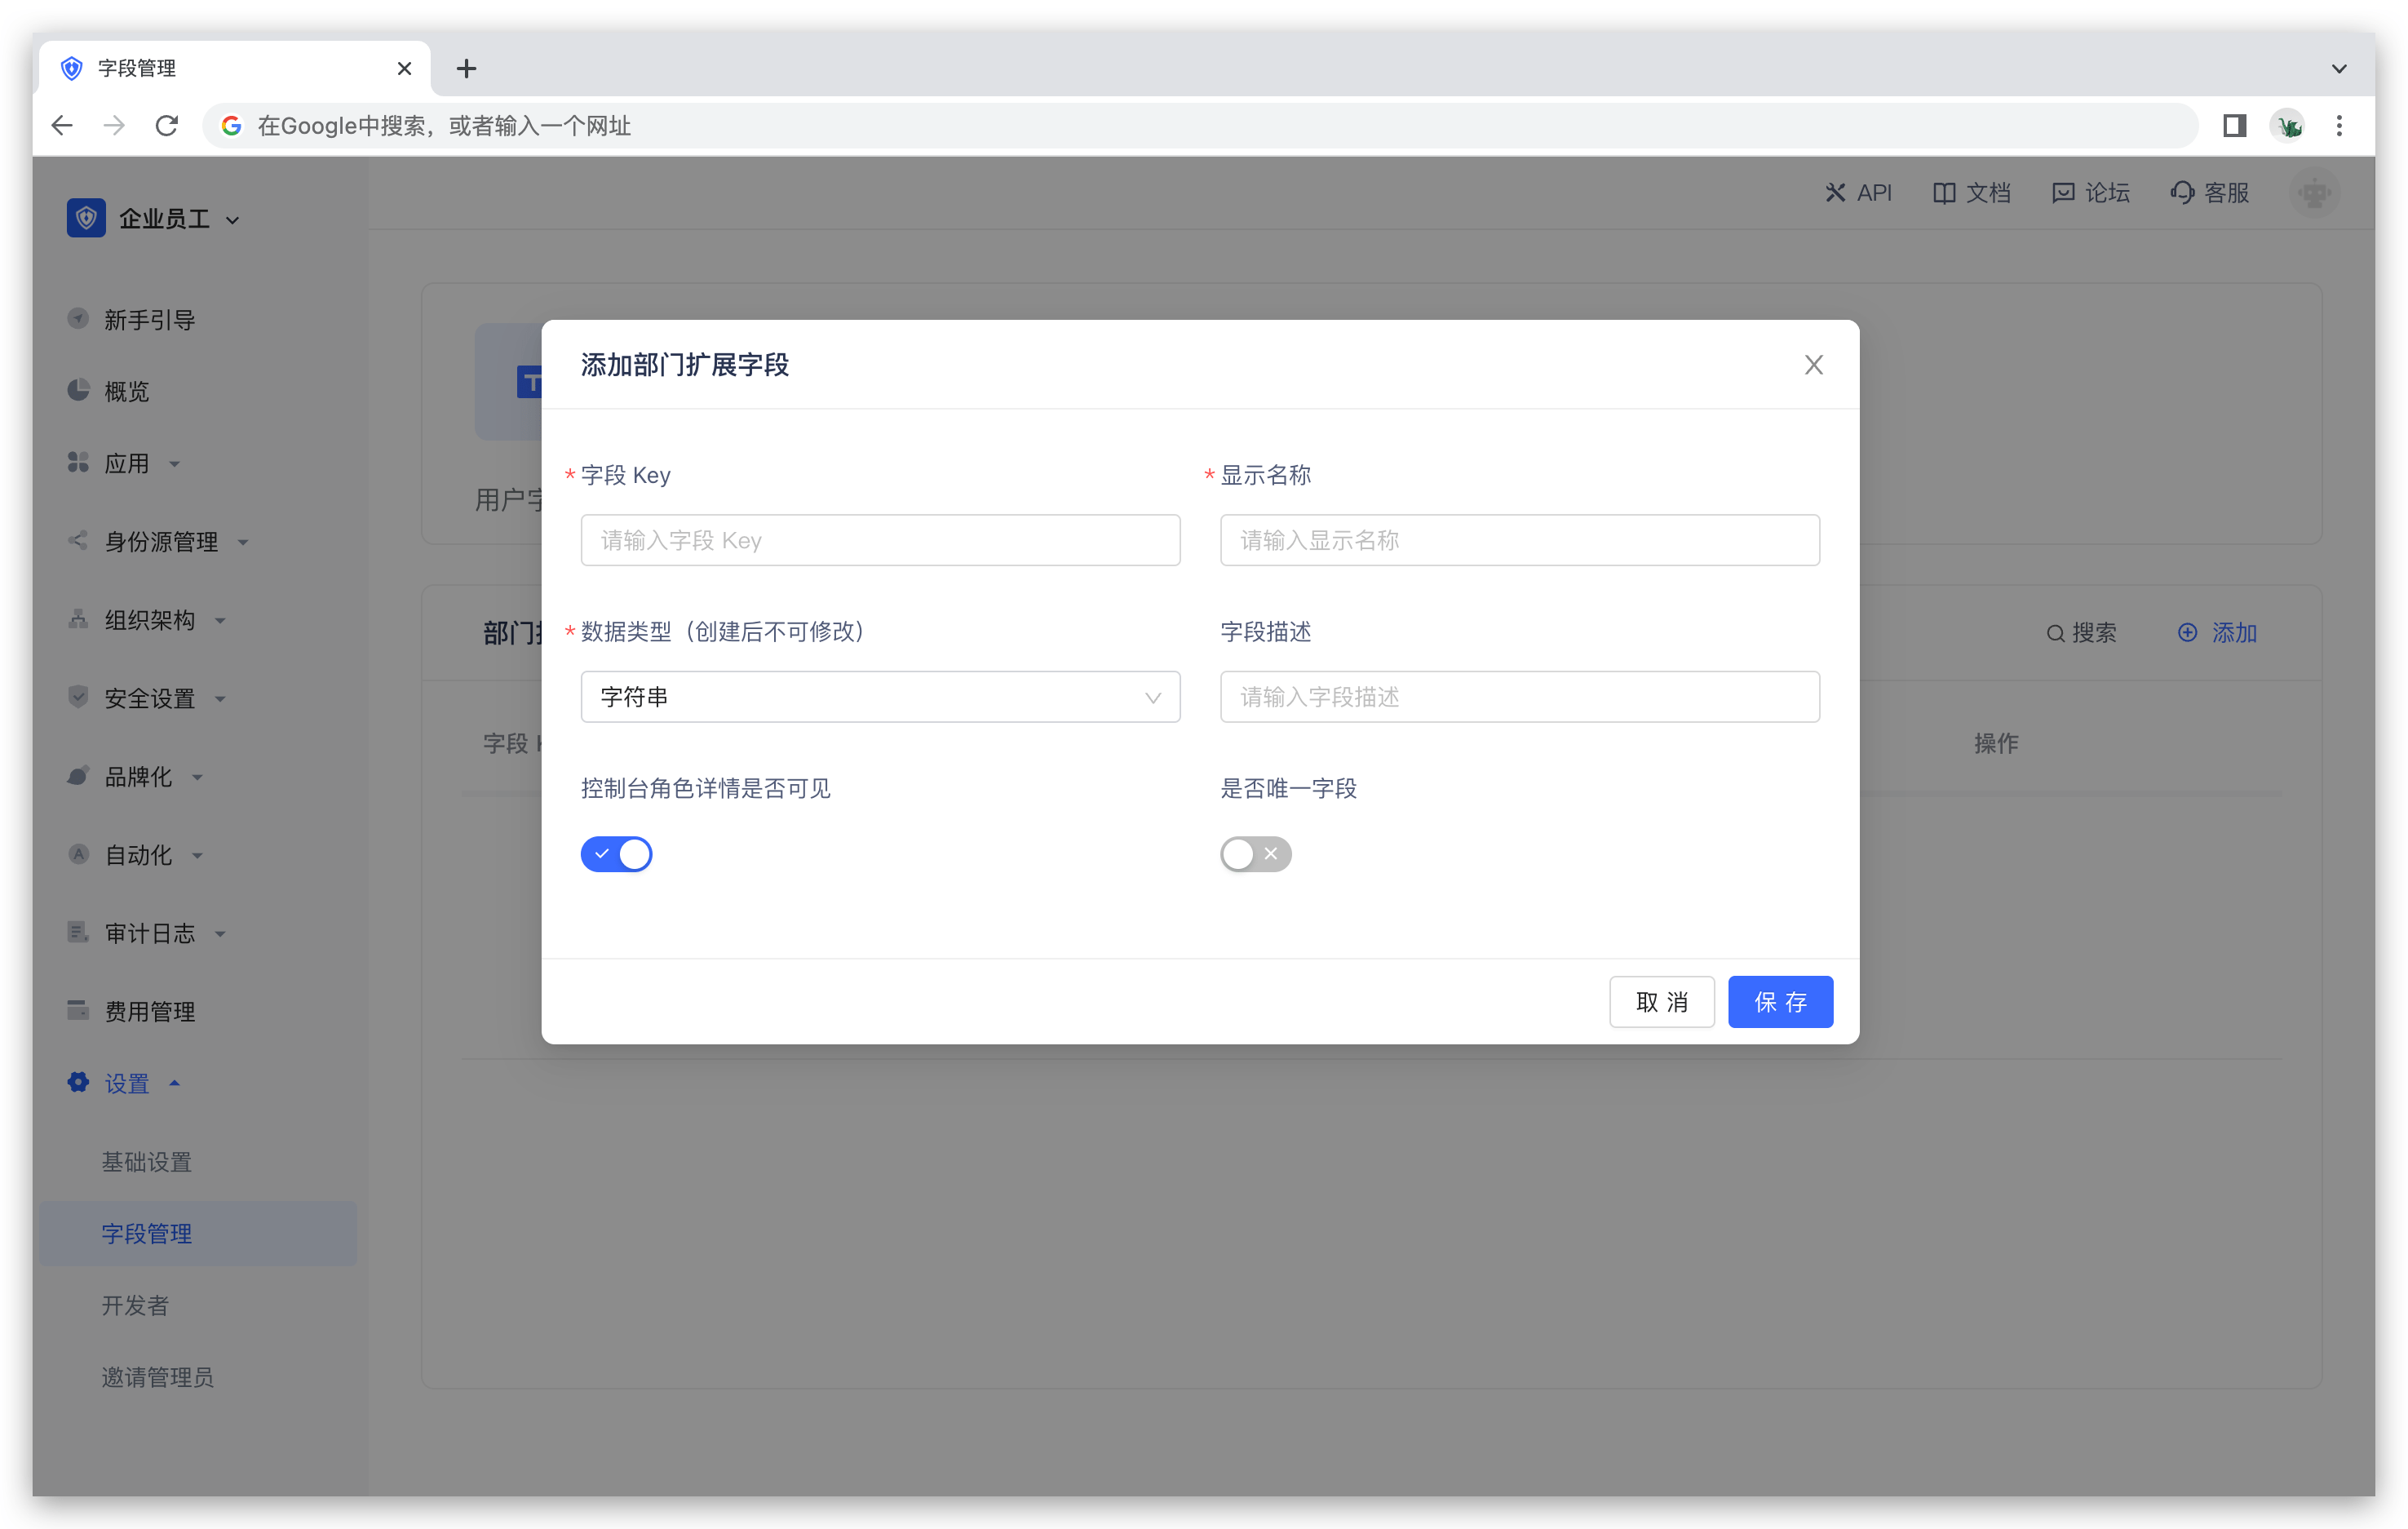The image size is (2408, 1529).
Task: Click the browser reload icon
Action: coord(167,125)
